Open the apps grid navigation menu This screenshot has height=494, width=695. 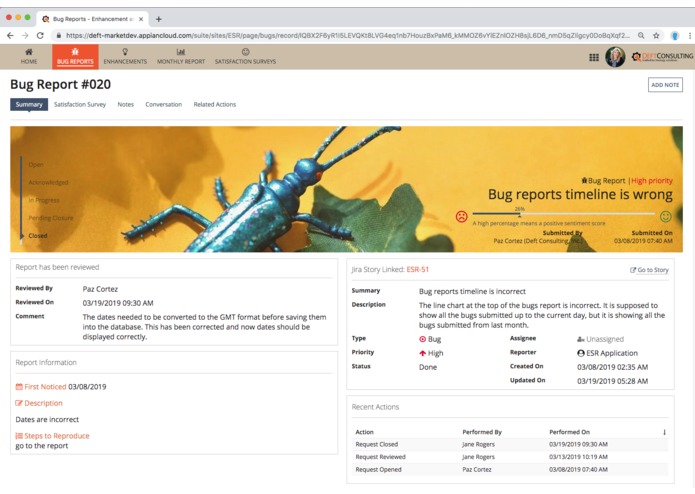[594, 57]
